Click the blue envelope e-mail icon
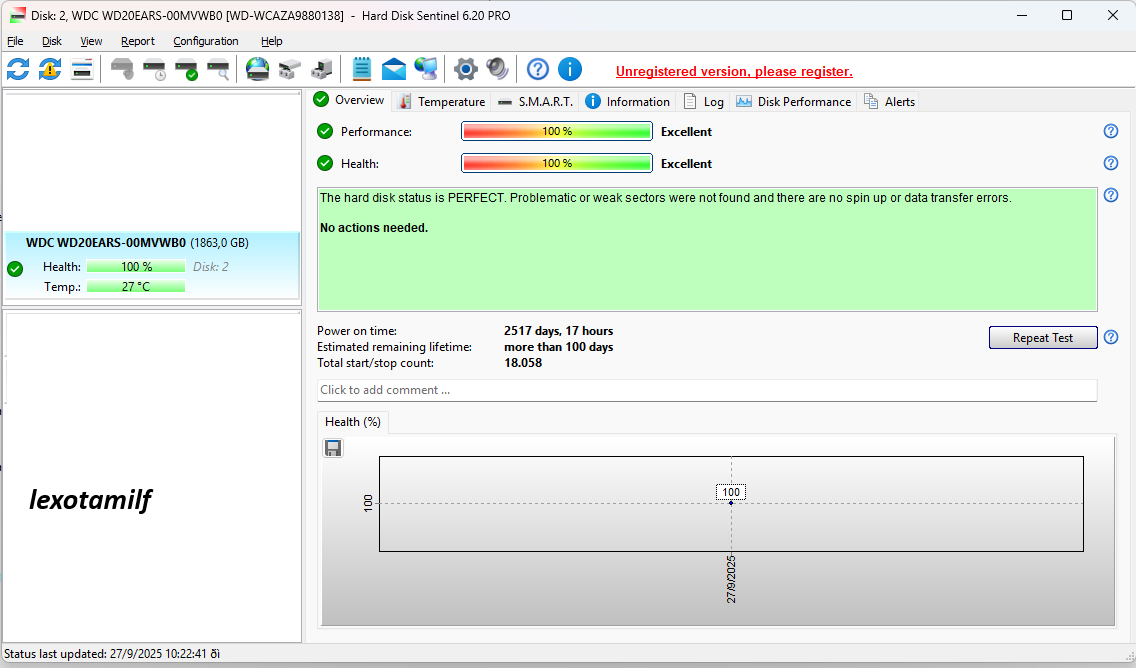The height and width of the screenshot is (668, 1136). click(394, 69)
